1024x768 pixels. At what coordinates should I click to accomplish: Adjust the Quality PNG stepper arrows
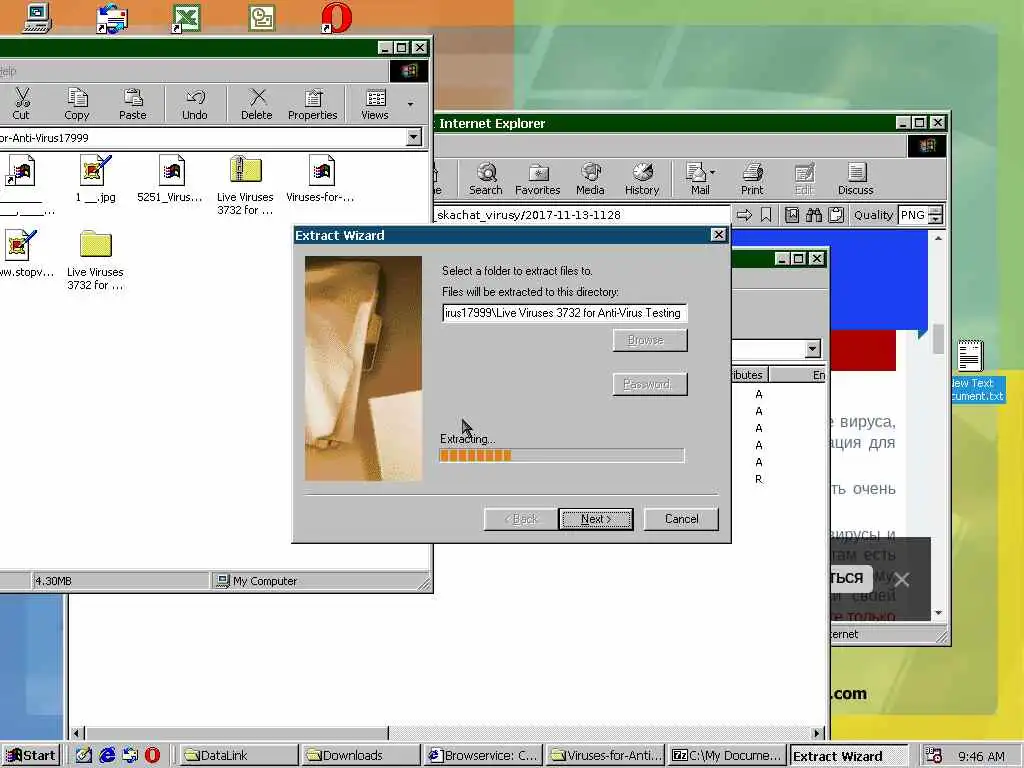pos(936,215)
